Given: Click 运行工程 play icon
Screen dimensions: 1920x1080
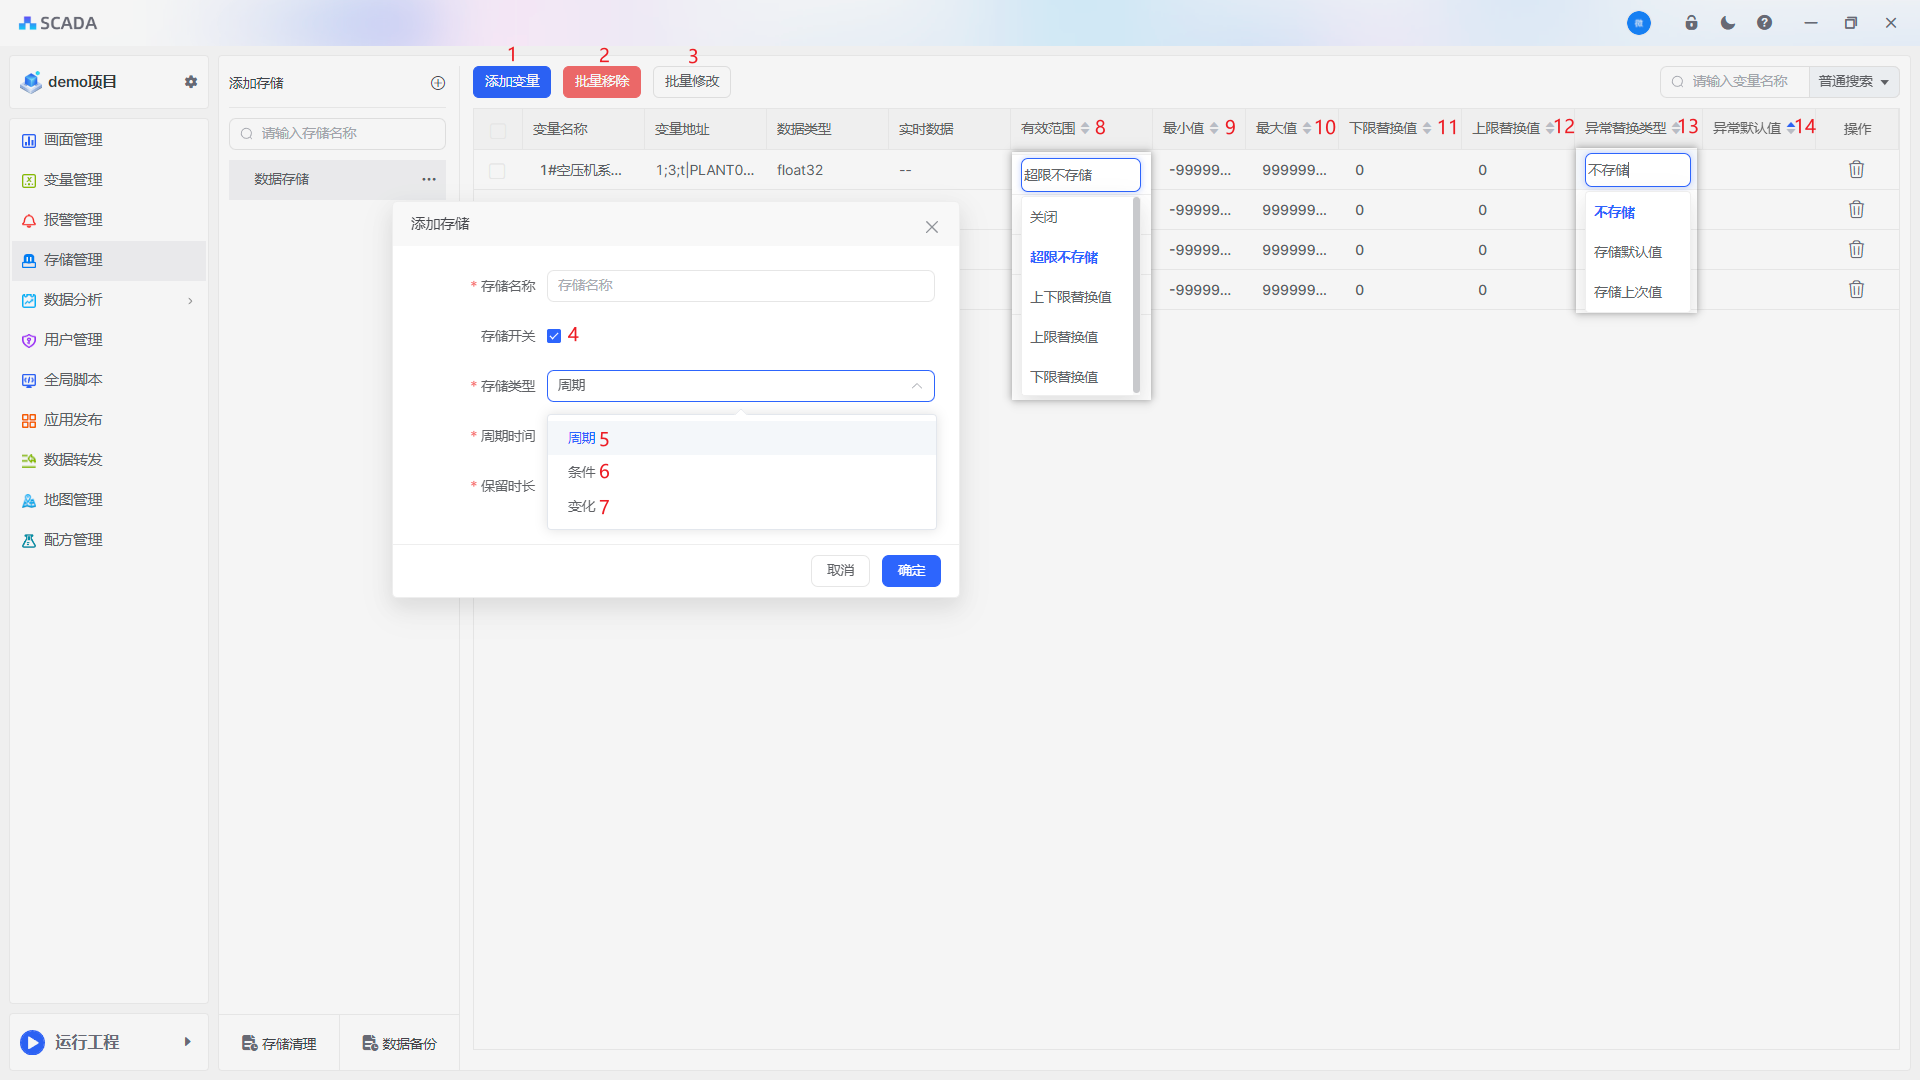Looking at the screenshot, I should click(32, 1042).
